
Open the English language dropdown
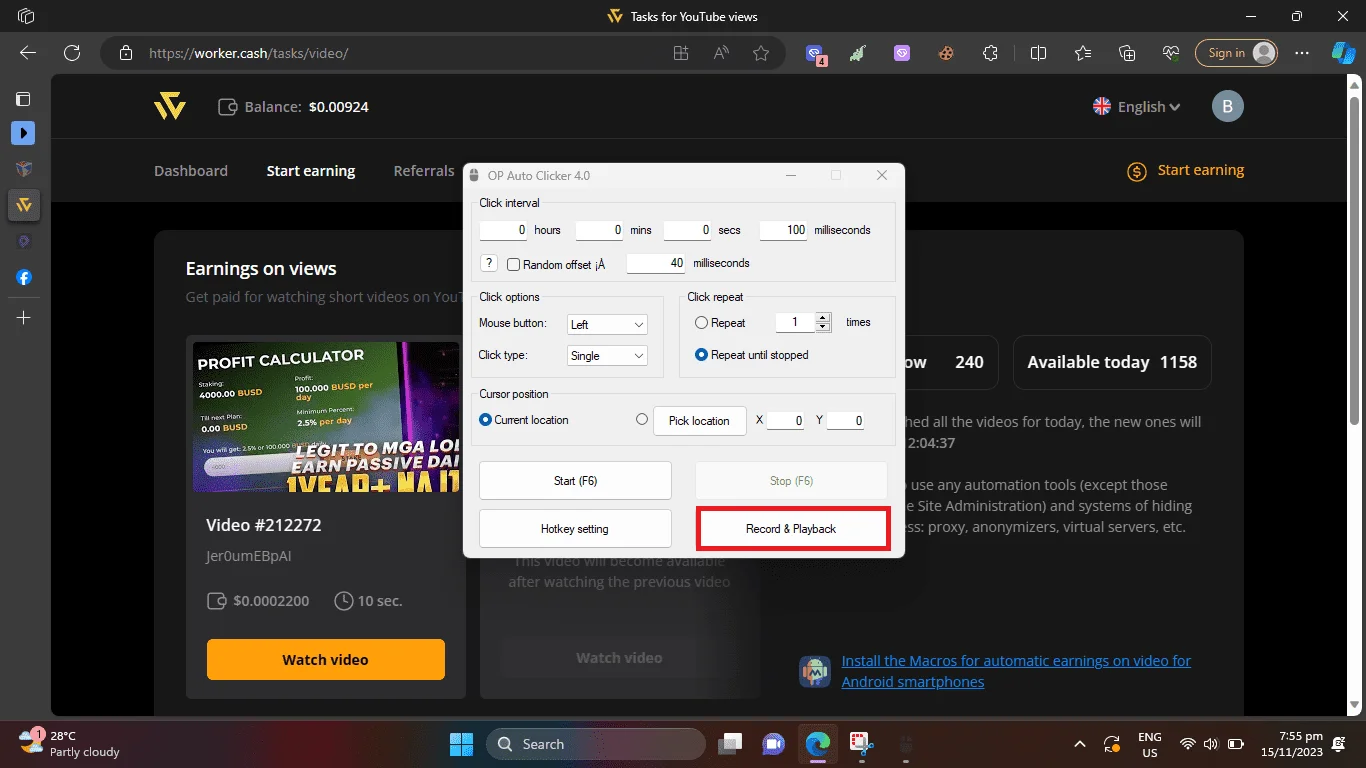1137,107
